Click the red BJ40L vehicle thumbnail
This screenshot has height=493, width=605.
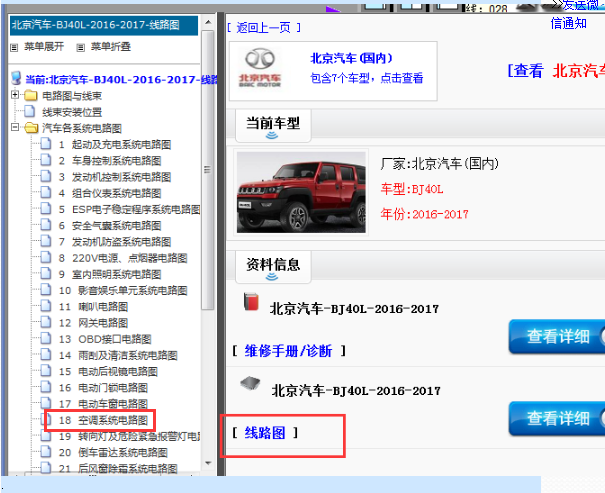click(x=301, y=192)
